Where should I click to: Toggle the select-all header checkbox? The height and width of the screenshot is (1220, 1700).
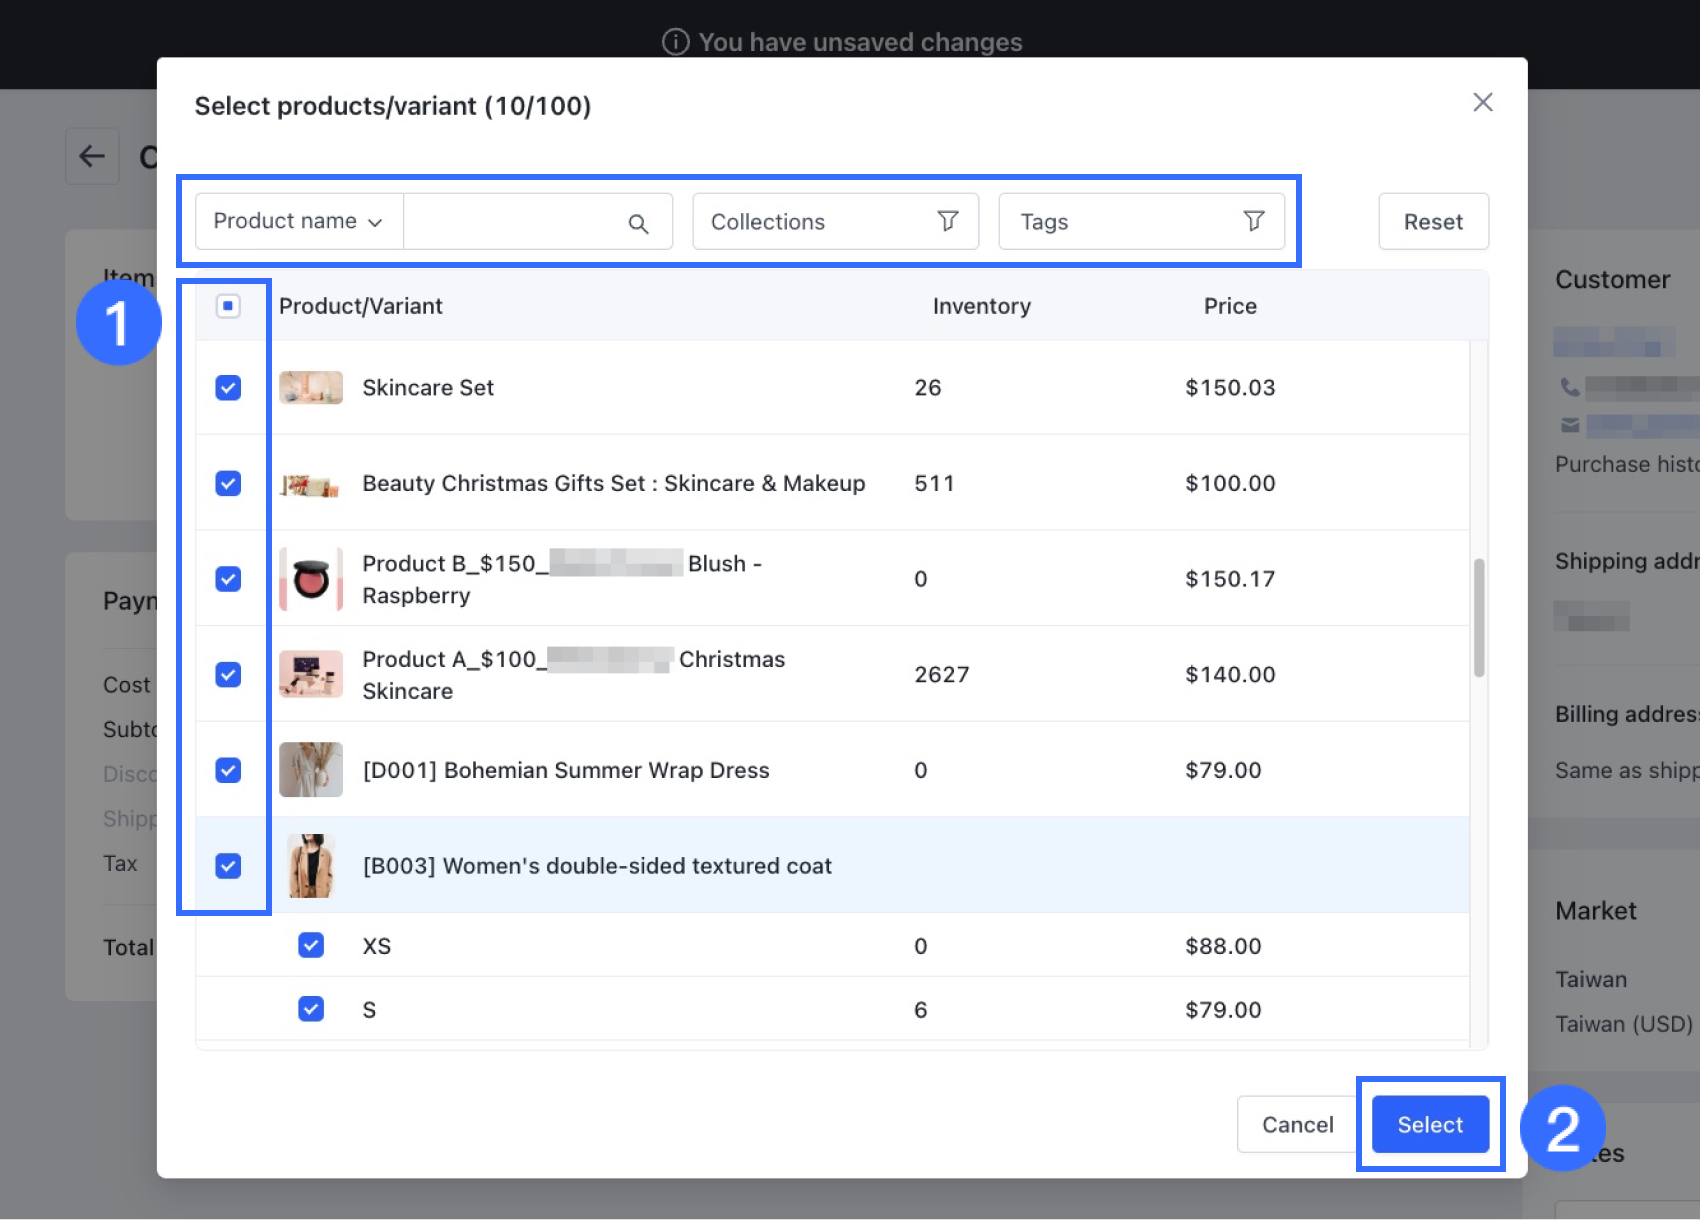pyautogui.click(x=228, y=306)
